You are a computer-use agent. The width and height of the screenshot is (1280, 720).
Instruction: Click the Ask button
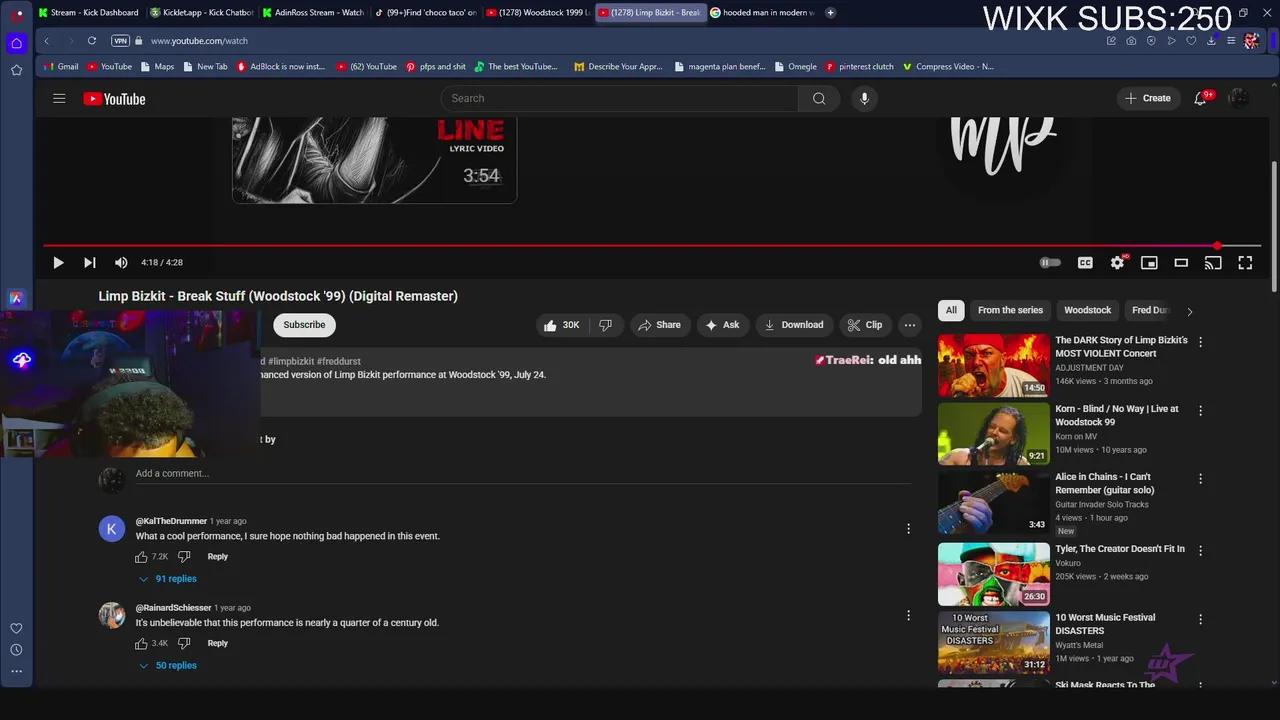(722, 325)
